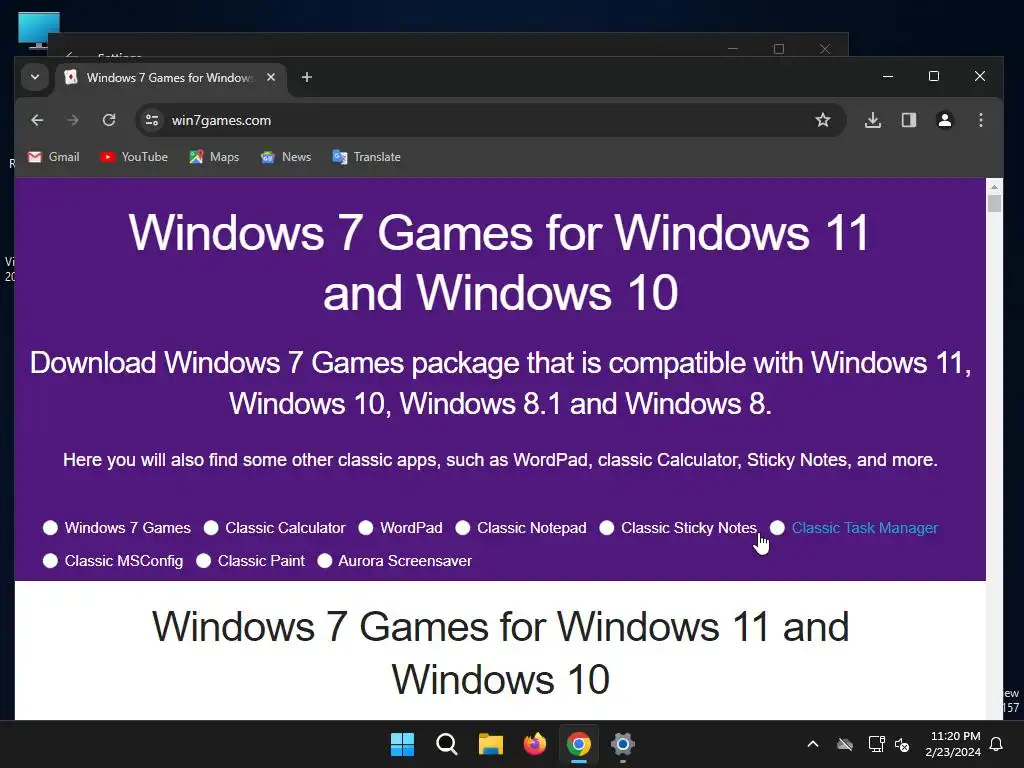The image size is (1024, 768).
Task: Toggle the Chrome side panel
Action: click(908, 120)
